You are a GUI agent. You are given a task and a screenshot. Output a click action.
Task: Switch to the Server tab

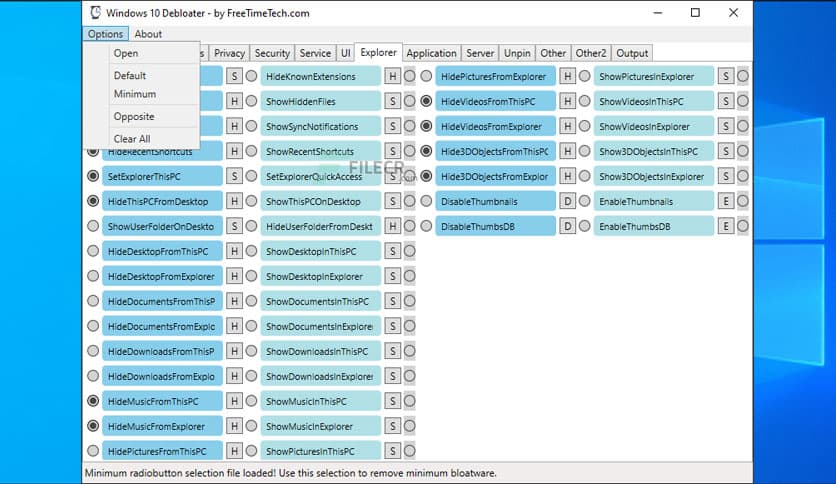(480, 53)
